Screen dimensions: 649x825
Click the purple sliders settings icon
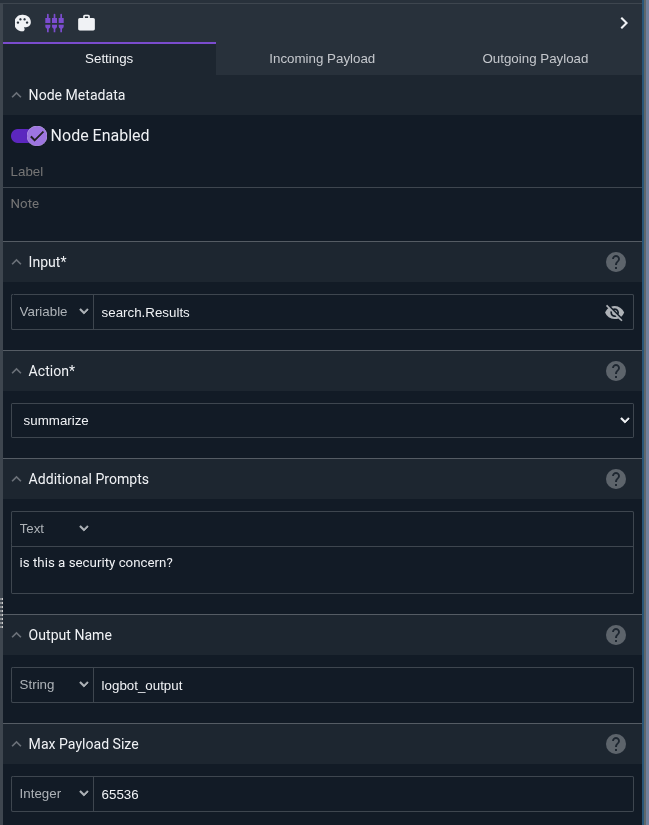pyautogui.click(x=54, y=22)
